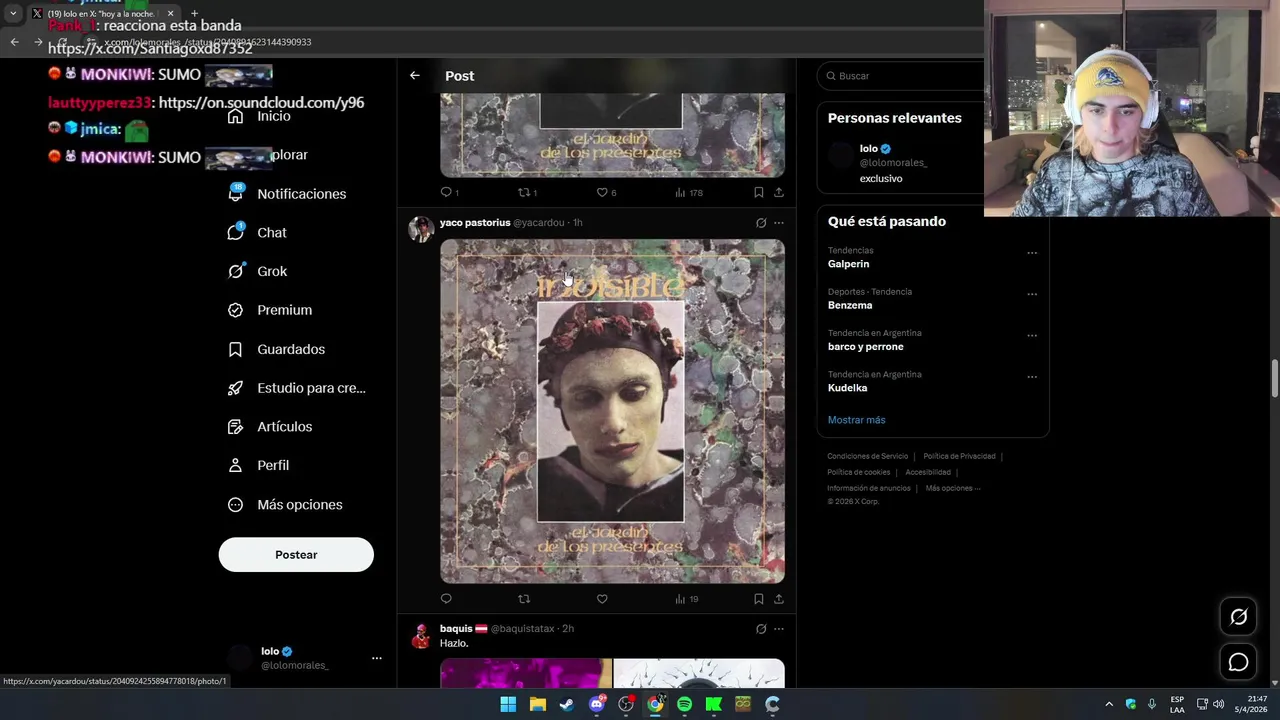Open File Explorer from taskbar
The image size is (1280, 720).
click(537, 704)
